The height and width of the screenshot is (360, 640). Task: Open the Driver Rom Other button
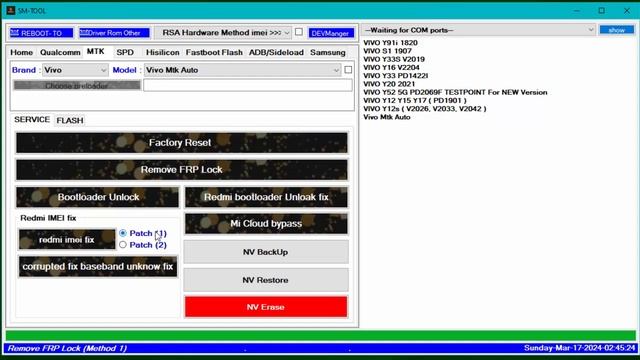tap(114, 33)
